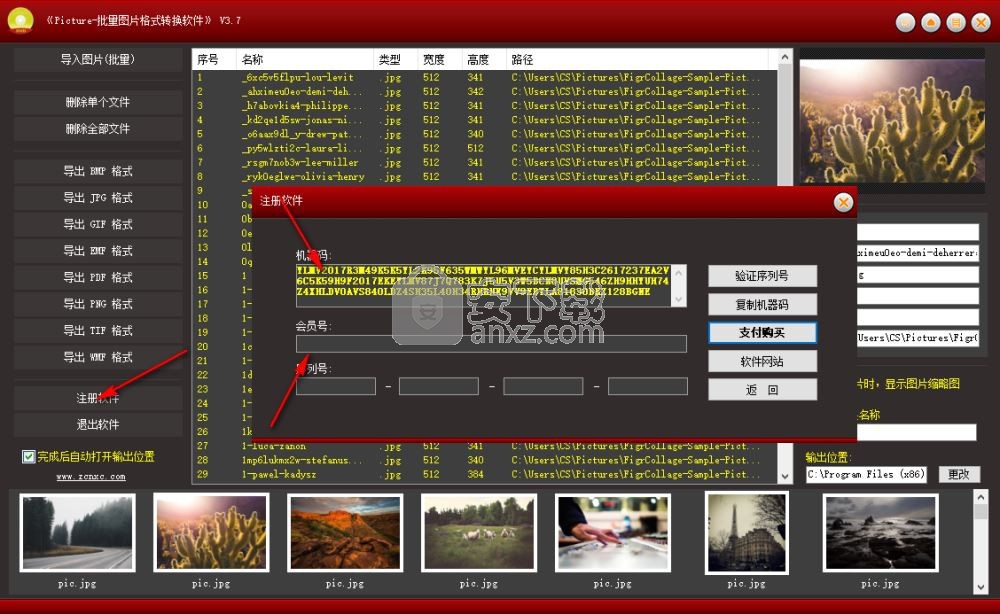
Task: Click 支付购买 button
Action: pos(762,332)
